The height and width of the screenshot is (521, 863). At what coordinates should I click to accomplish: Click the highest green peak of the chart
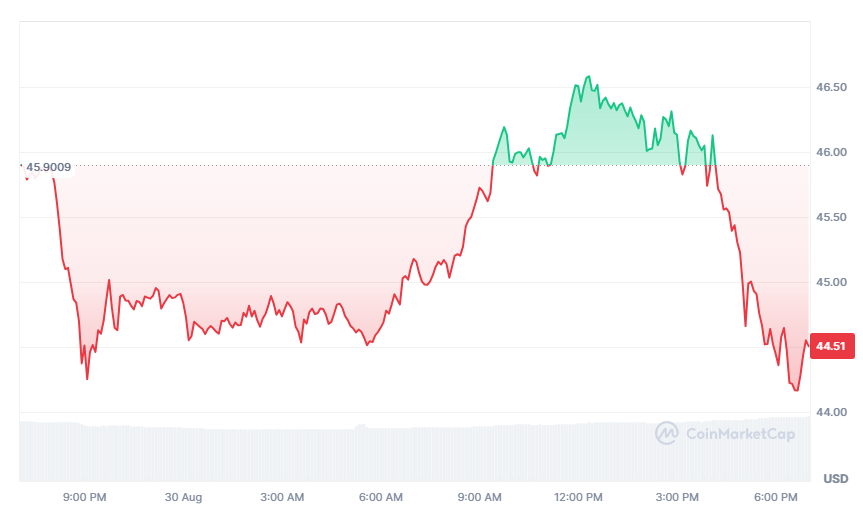pyautogui.click(x=589, y=76)
